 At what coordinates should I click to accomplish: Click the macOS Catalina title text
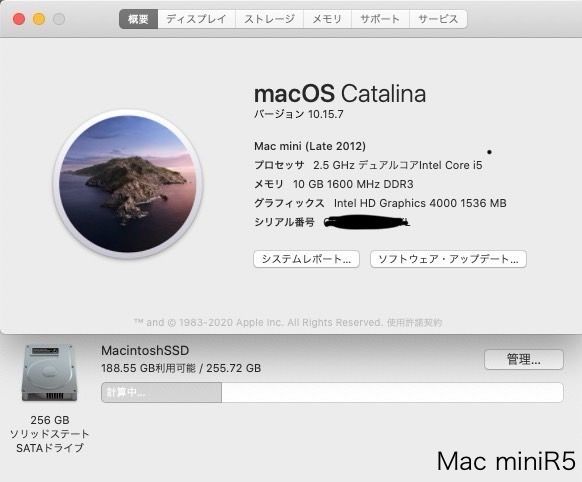point(340,94)
